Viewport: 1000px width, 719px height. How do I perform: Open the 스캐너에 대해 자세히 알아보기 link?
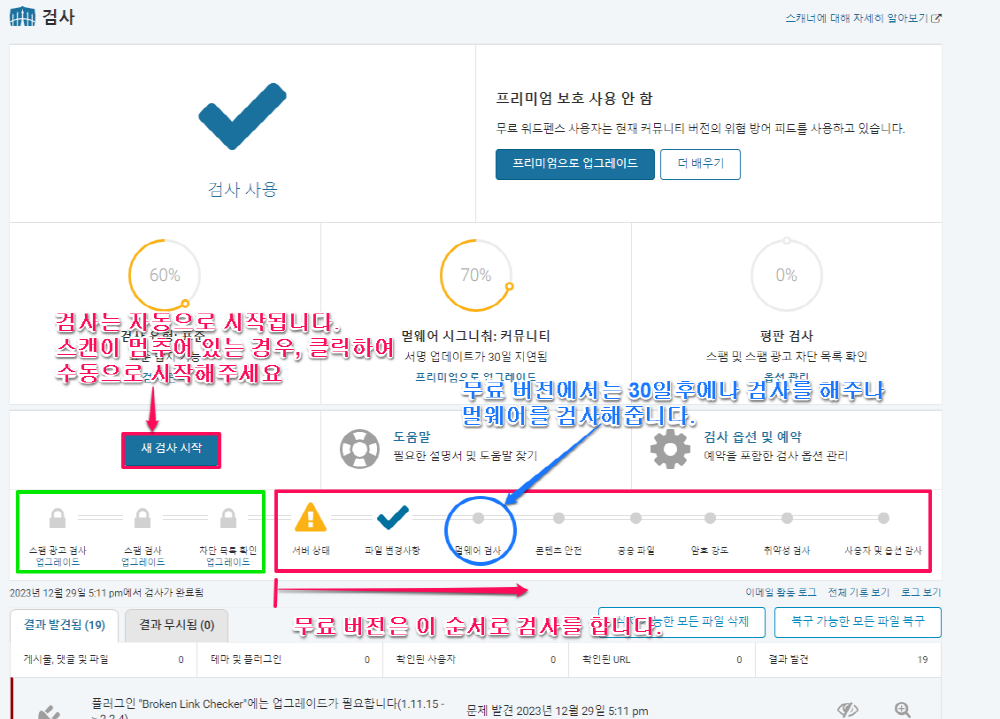coord(863,19)
